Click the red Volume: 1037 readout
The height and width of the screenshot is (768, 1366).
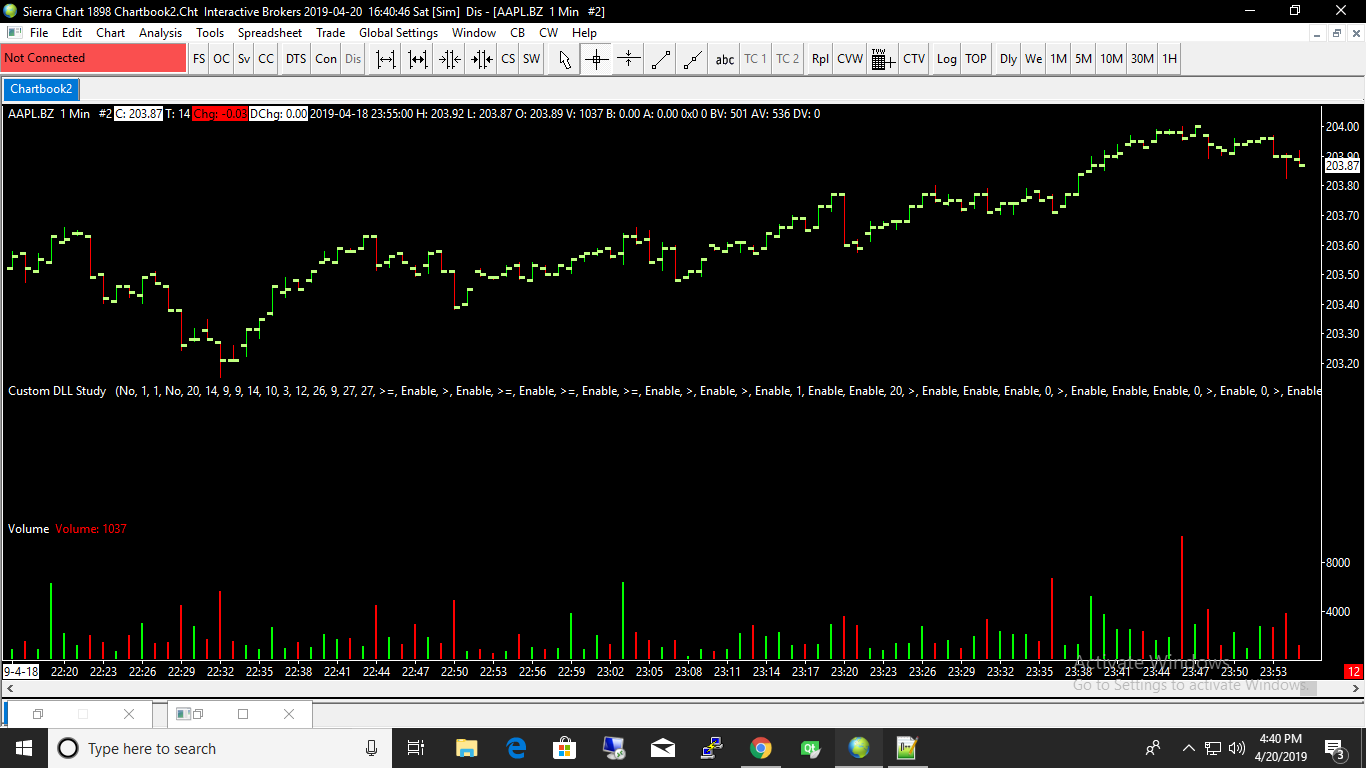tap(91, 529)
